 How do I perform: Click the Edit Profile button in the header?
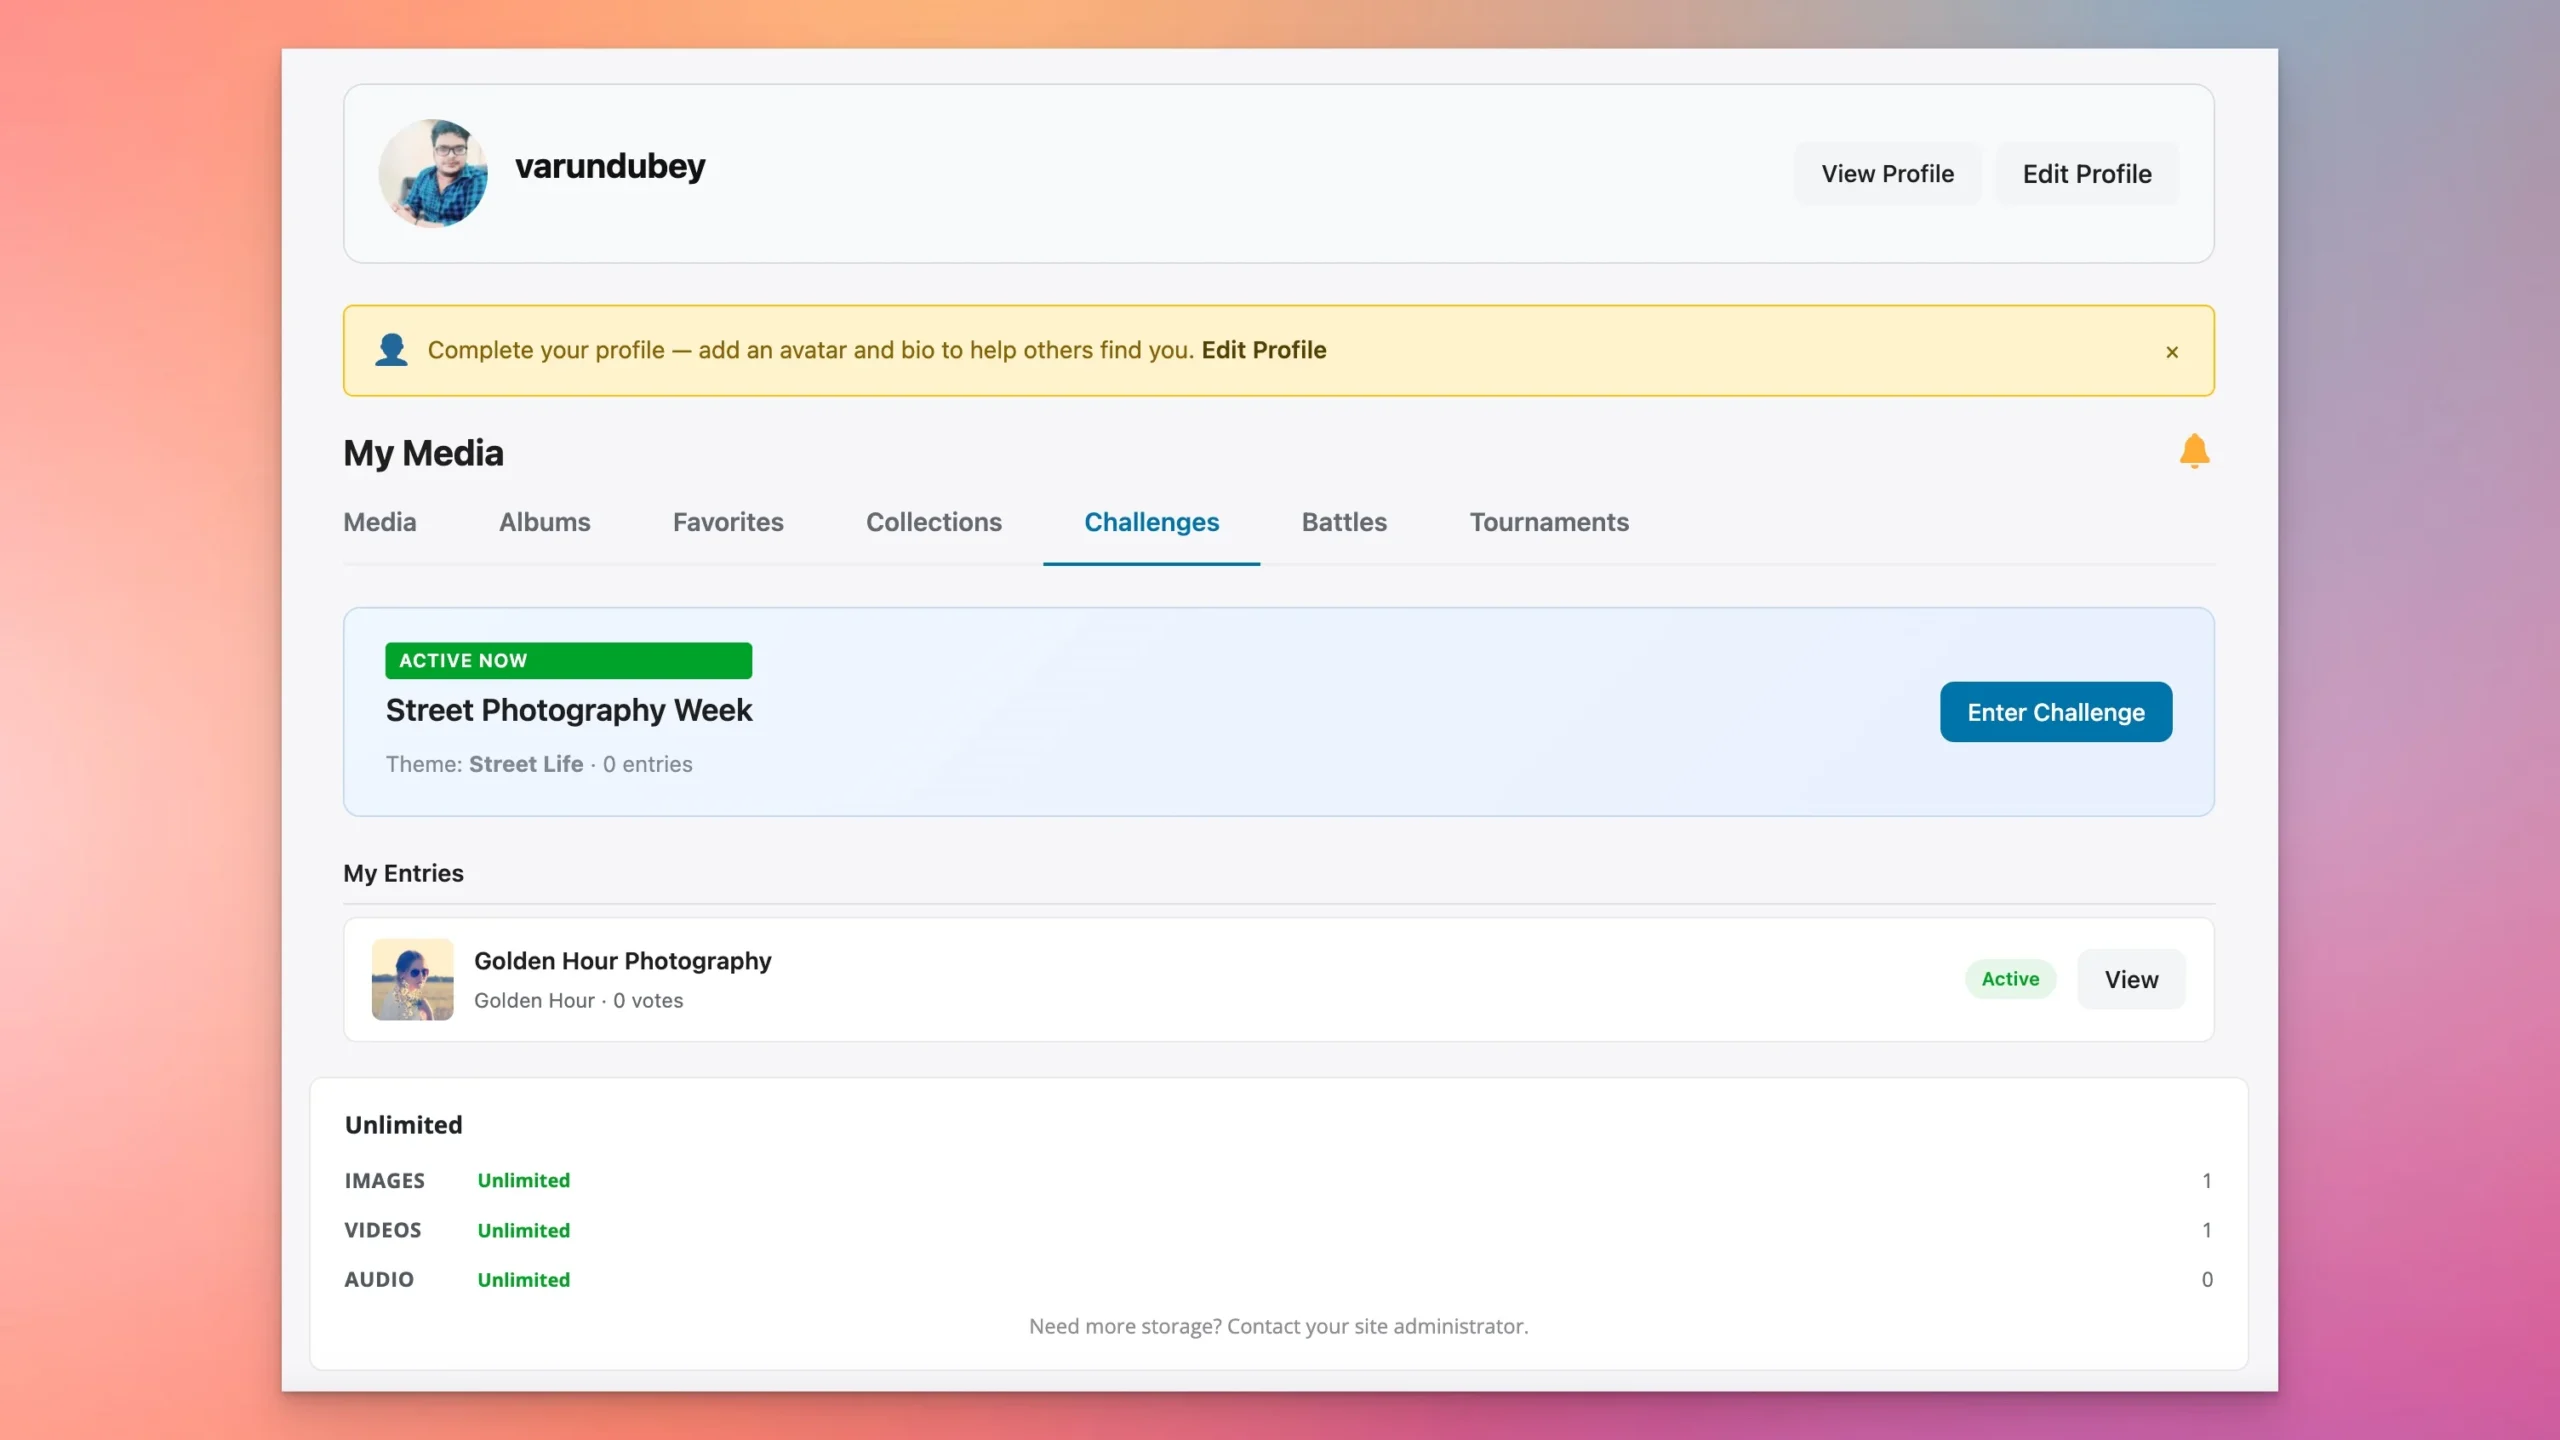tap(2086, 174)
